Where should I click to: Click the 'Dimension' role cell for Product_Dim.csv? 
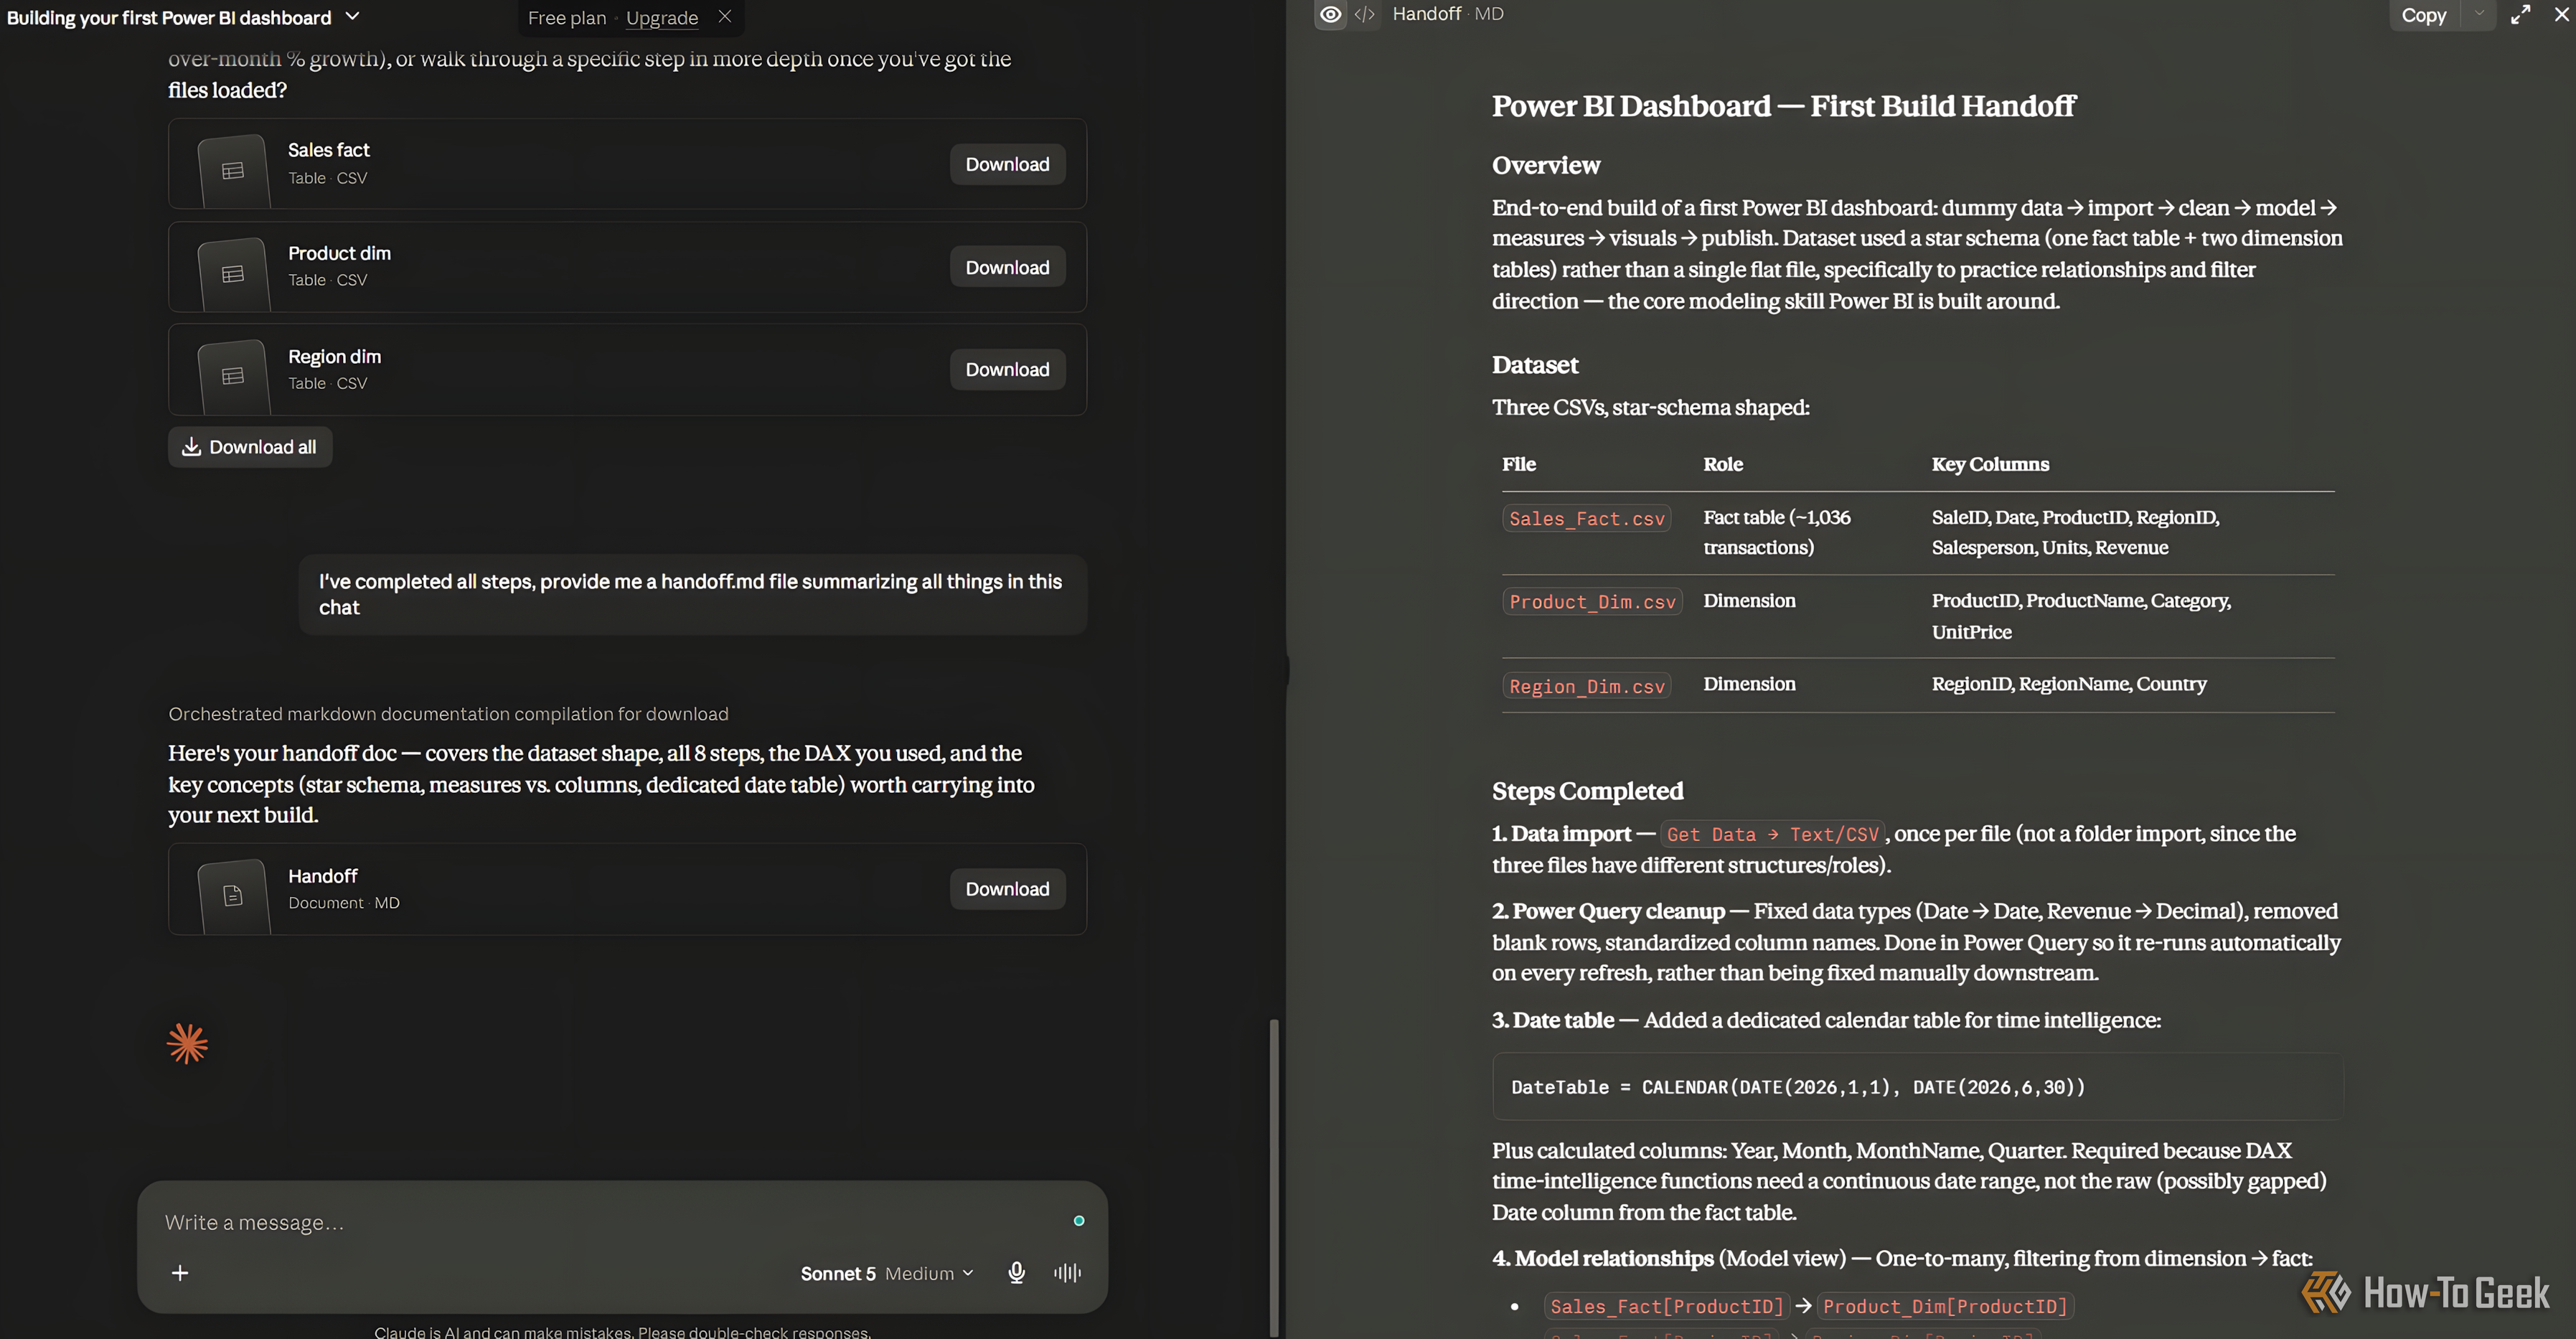pos(1749,601)
